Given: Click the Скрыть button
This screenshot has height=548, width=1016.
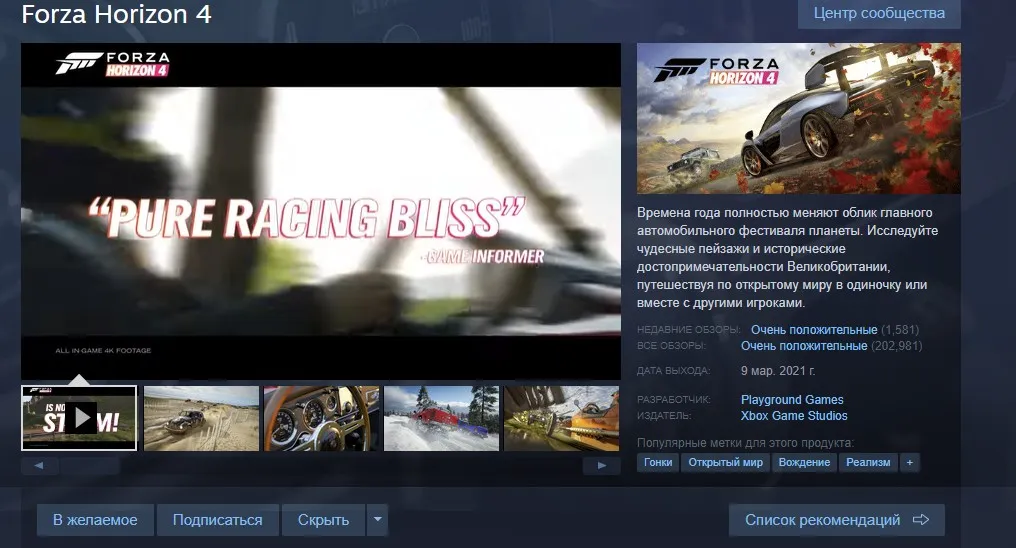Looking at the screenshot, I should tap(323, 520).
